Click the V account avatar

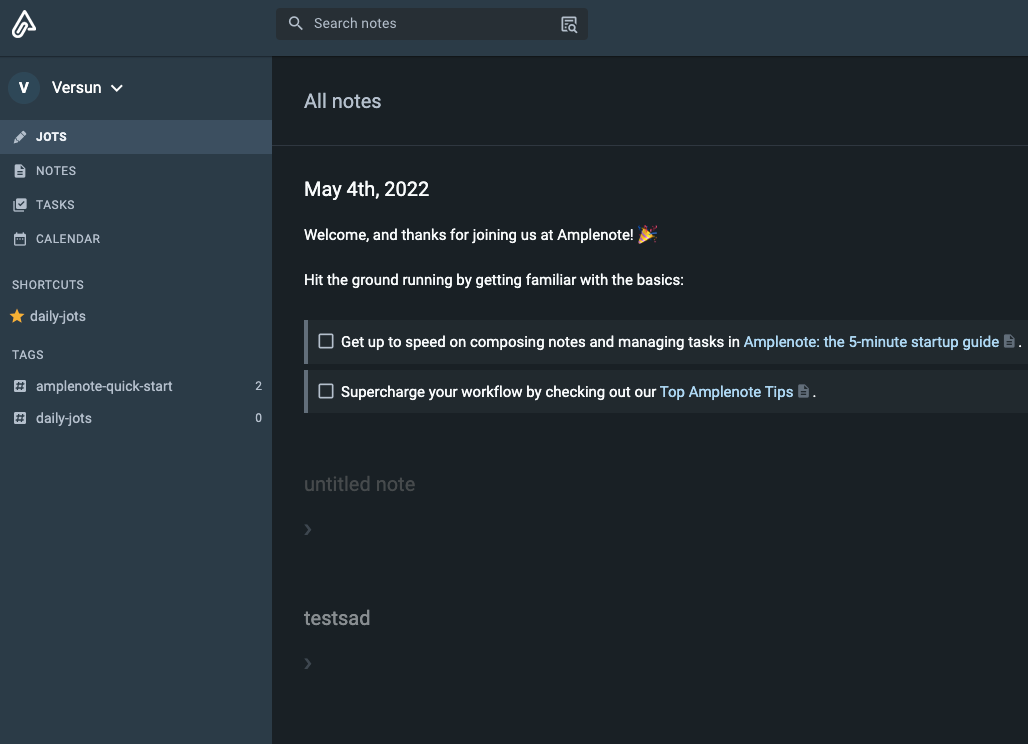pyautogui.click(x=24, y=88)
